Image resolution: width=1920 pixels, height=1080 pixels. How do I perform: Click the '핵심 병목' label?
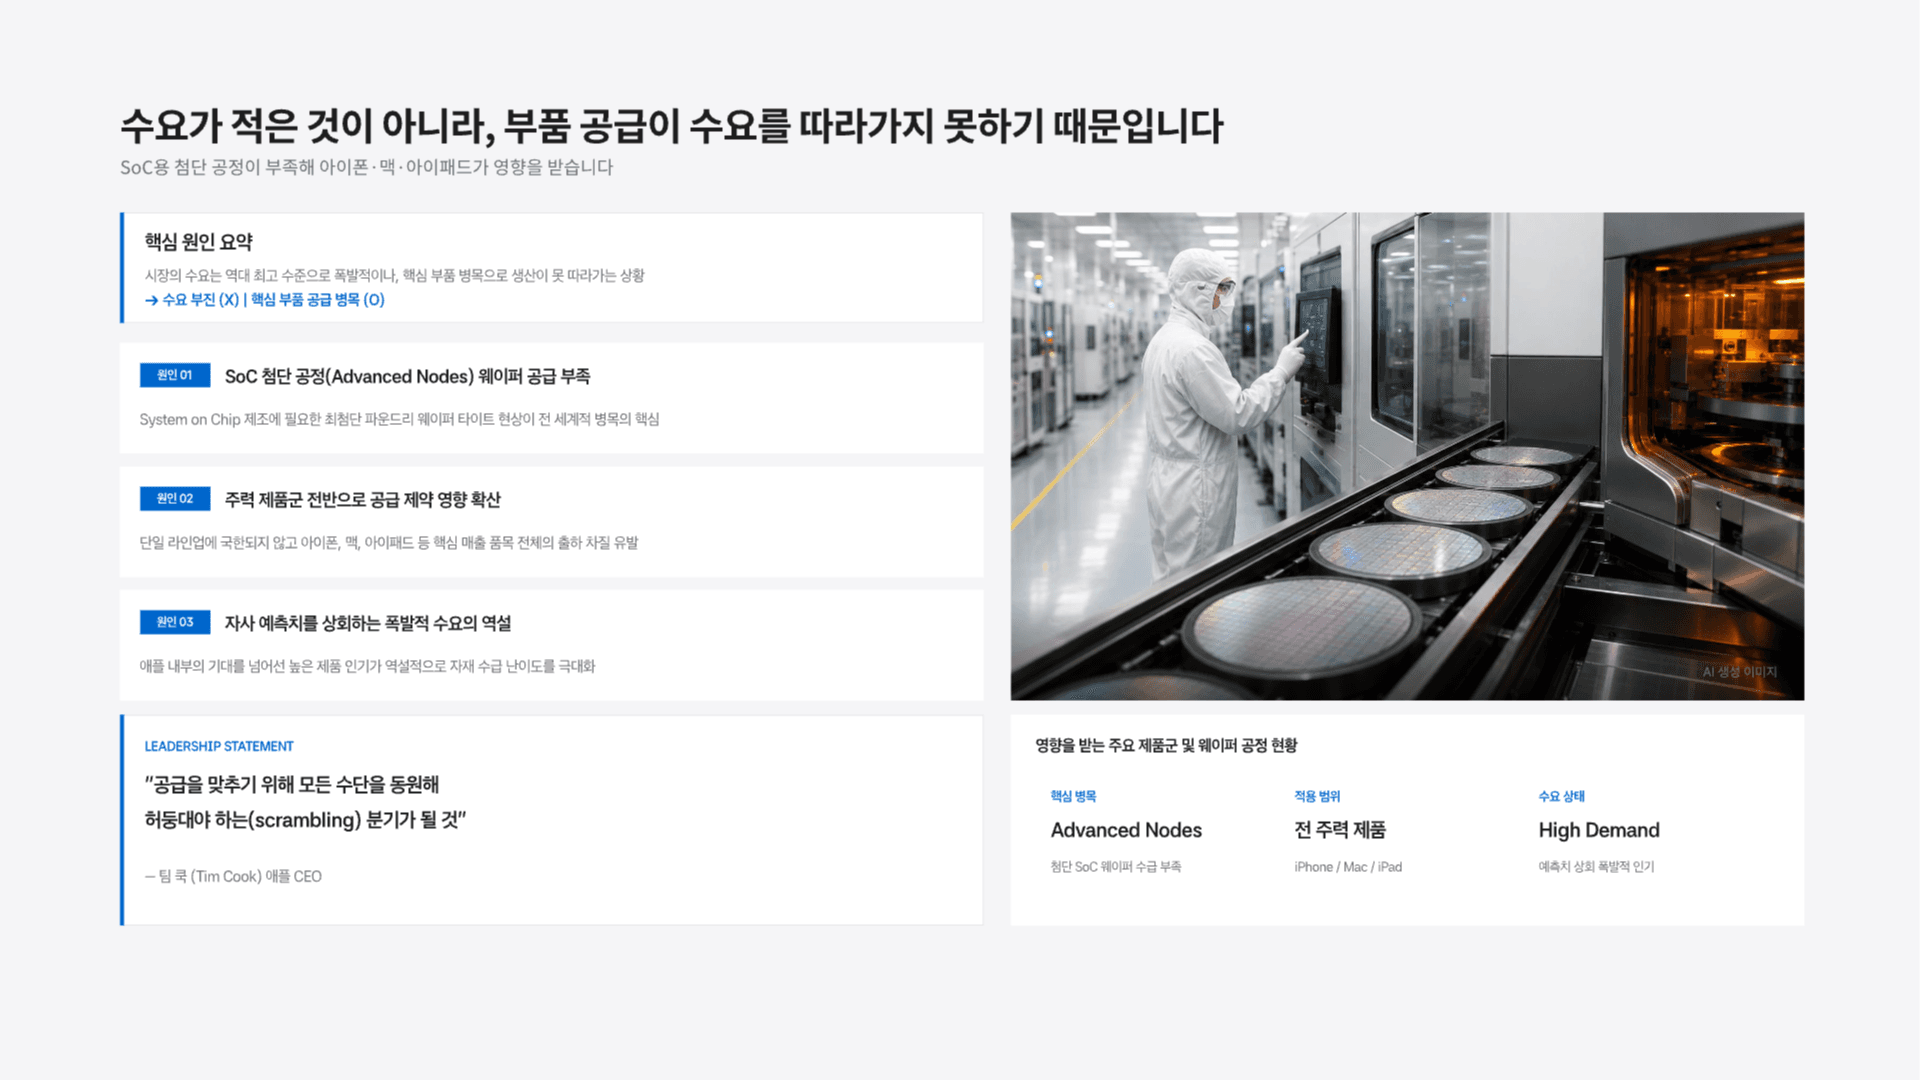pyautogui.click(x=1073, y=796)
